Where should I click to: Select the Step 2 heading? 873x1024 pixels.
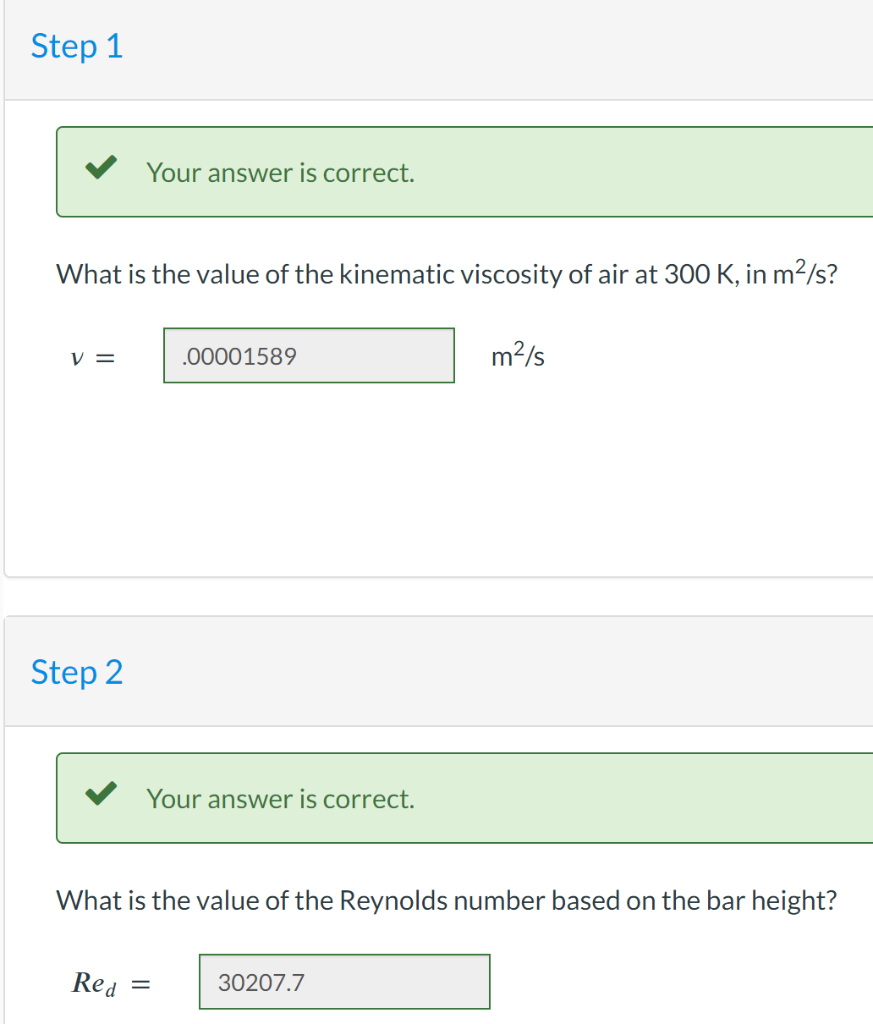click(77, 672)
